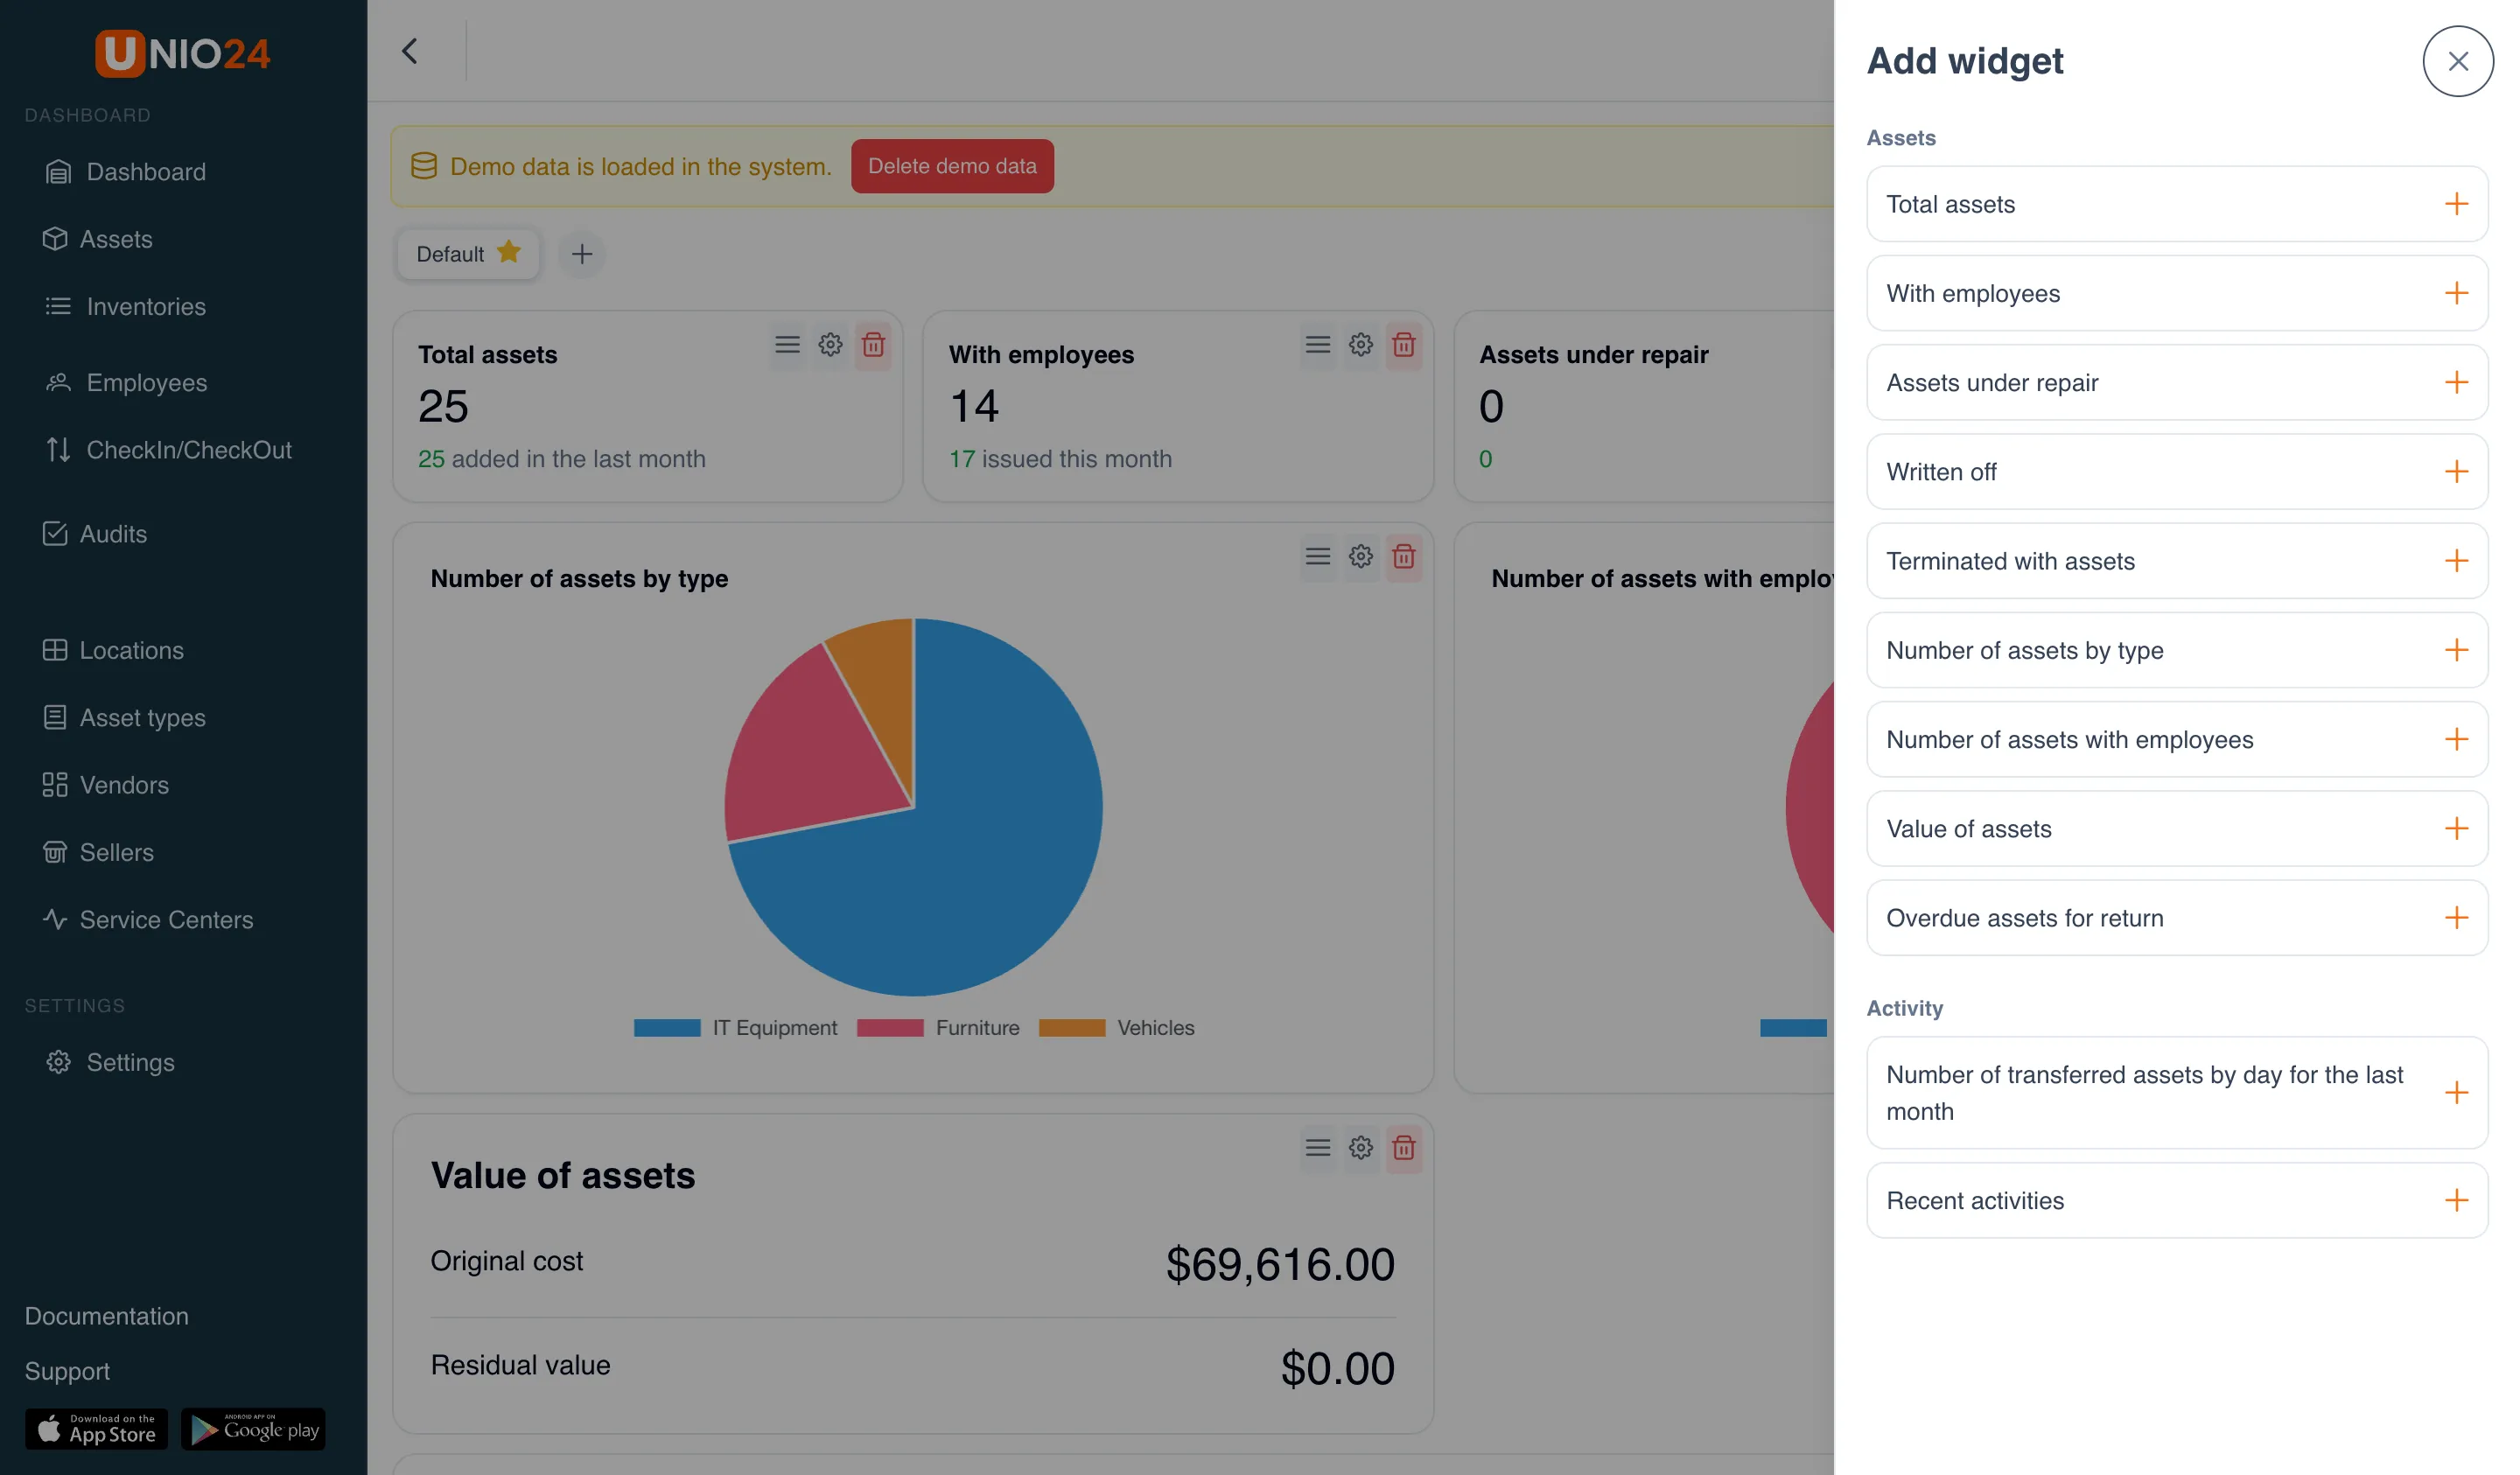Click drag handle on With employees widget
The width and height of the screenshot is (2520, 1475).
tap(1318, 345)
